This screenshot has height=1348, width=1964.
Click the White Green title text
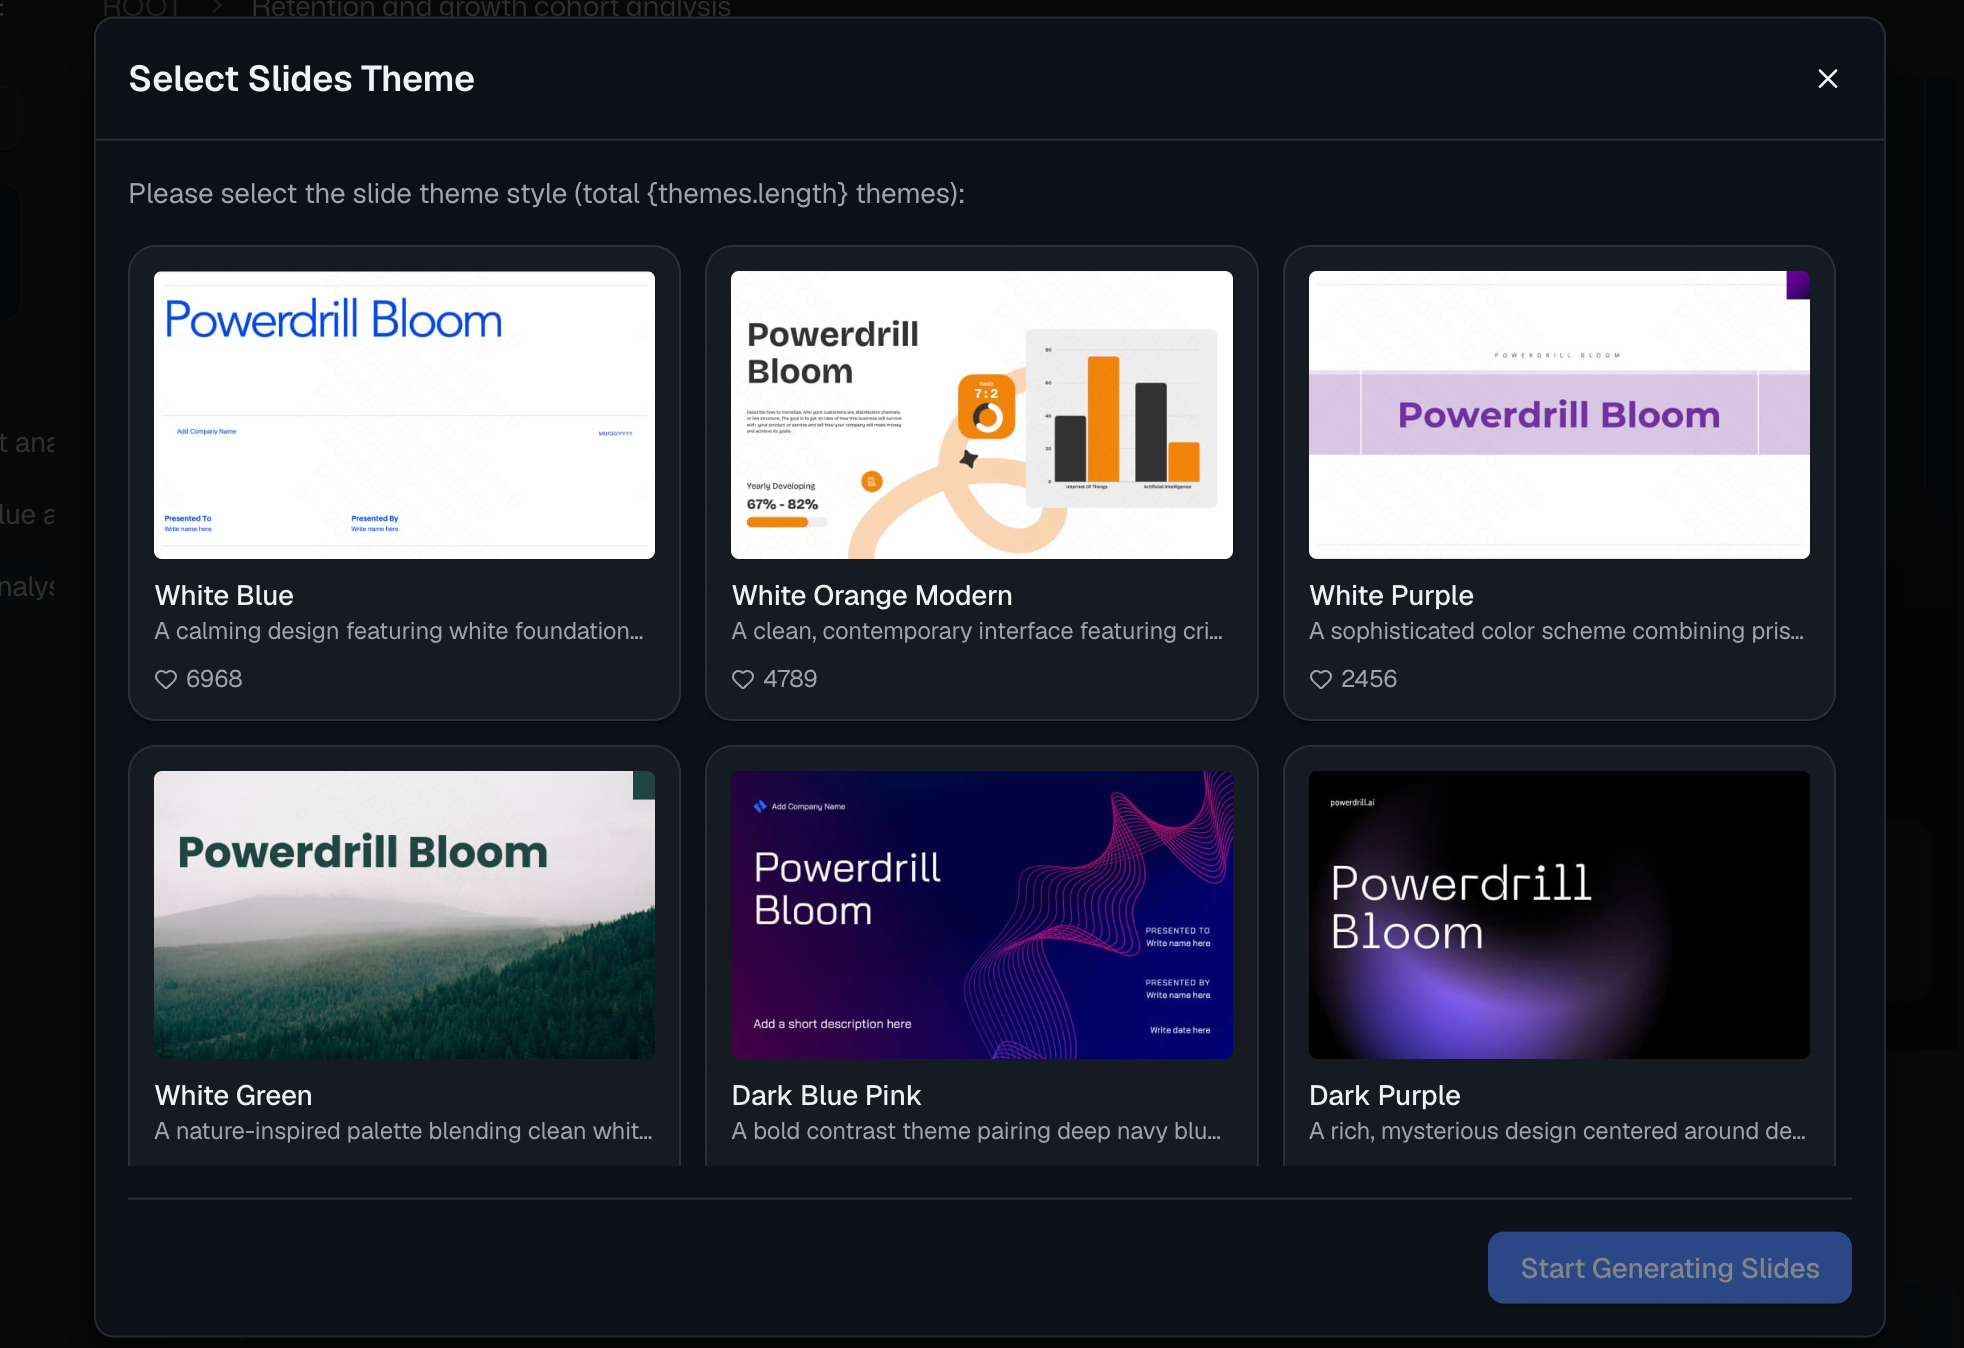(233, 1095)
